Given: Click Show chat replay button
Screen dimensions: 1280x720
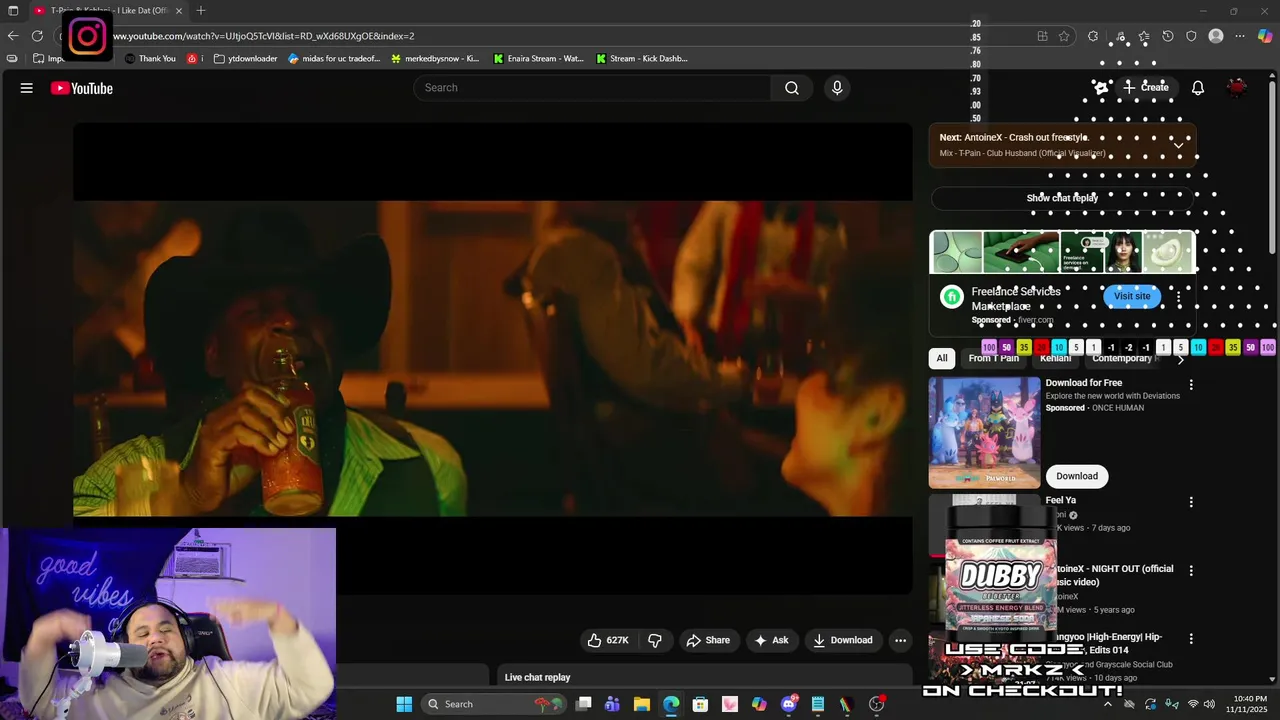Looking at the screenshot, I should [1062, 198].
